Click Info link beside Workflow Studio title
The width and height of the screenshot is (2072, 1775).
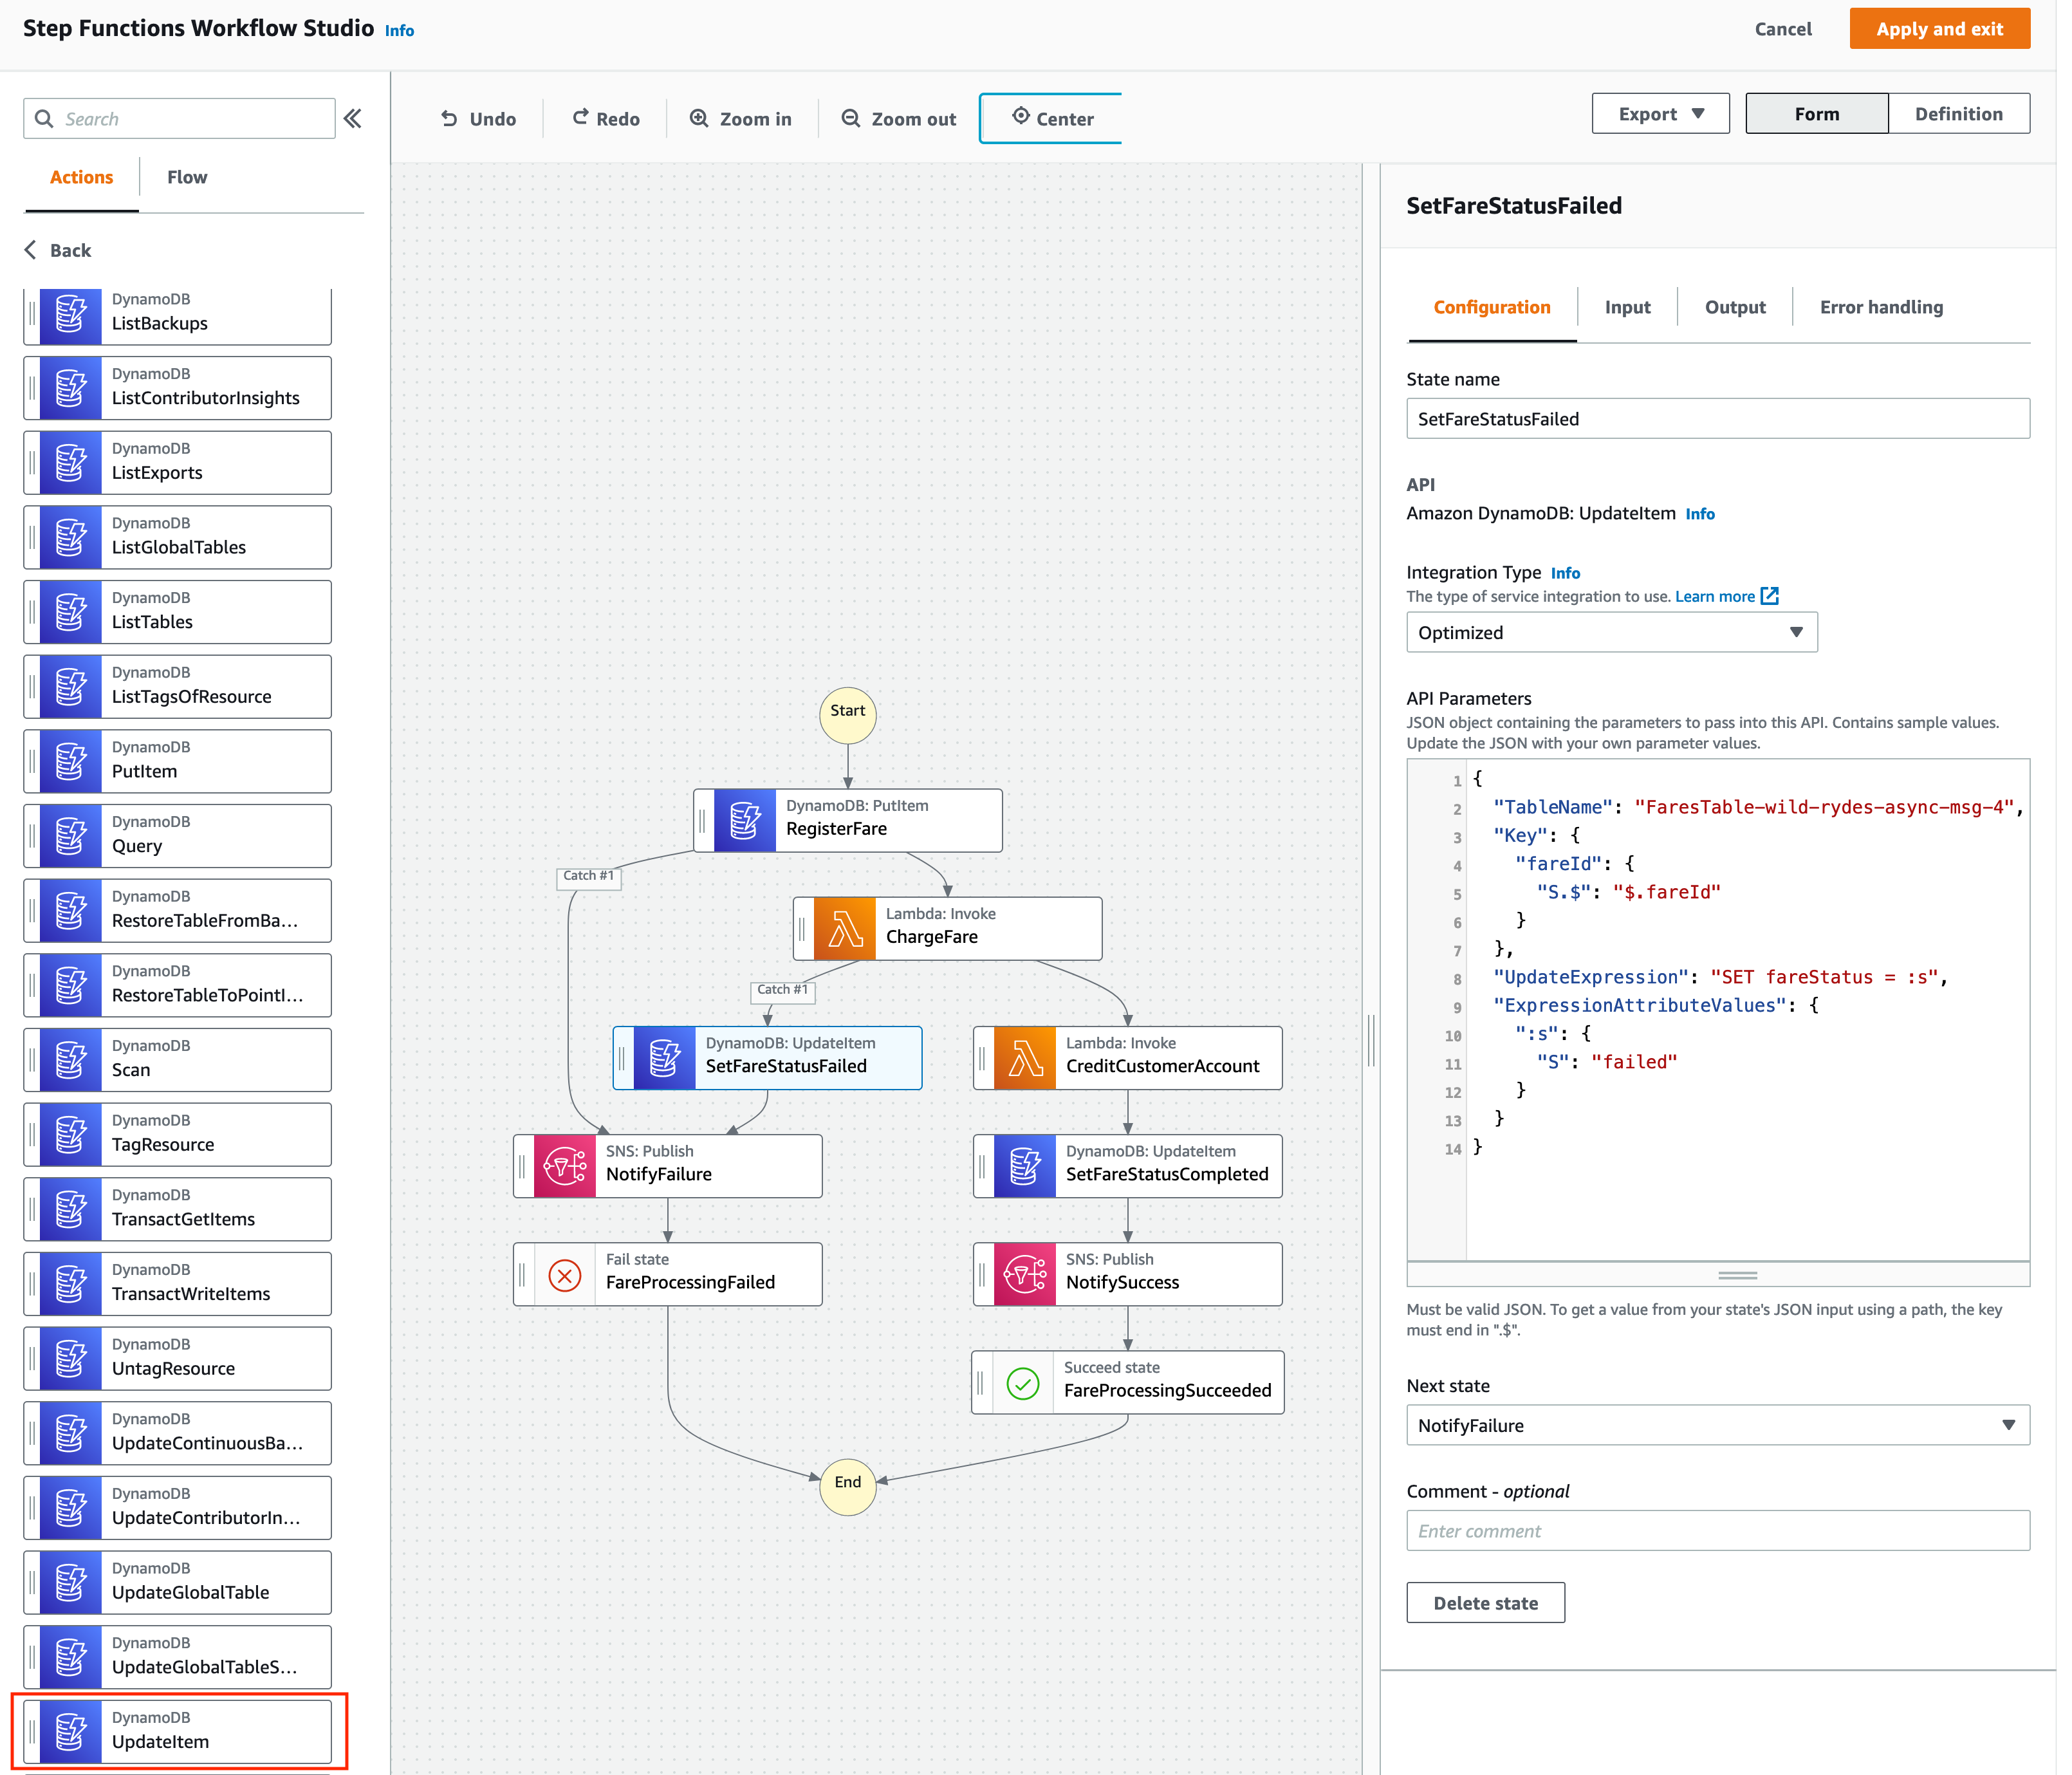point(400,31)
